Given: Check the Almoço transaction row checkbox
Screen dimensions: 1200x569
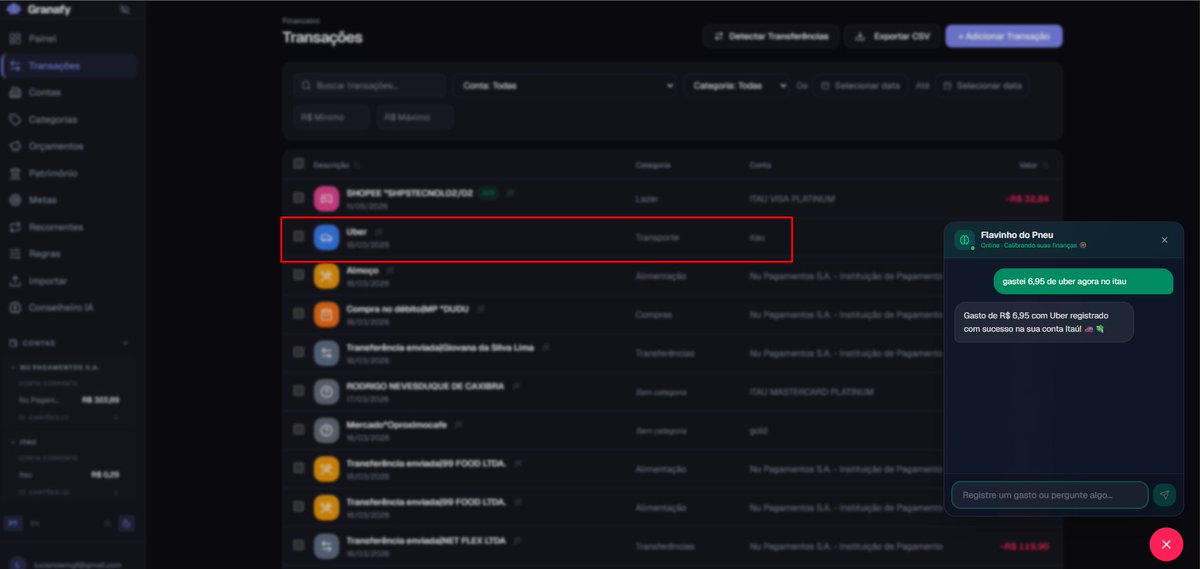Looking at the screenshot, I should 299,275.
